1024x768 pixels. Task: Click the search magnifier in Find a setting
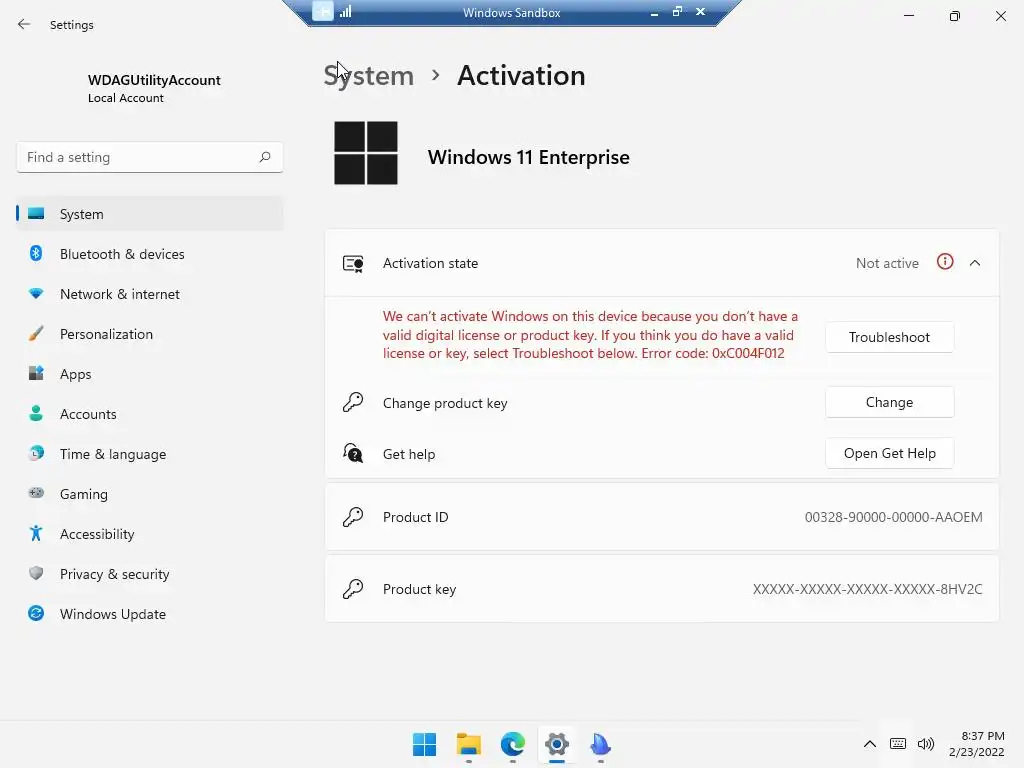(264, 157)
